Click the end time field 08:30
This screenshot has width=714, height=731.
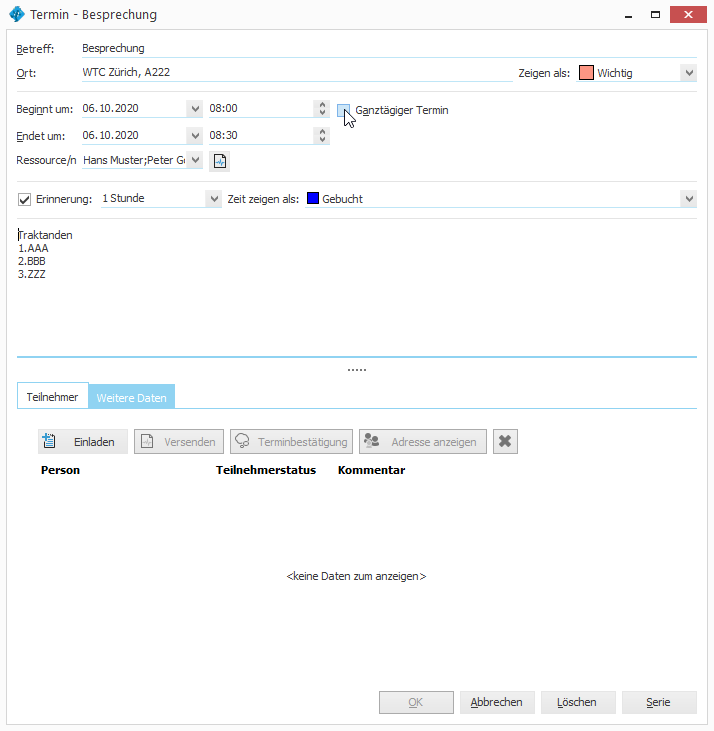pyautogui.click(x=261, y=136)
